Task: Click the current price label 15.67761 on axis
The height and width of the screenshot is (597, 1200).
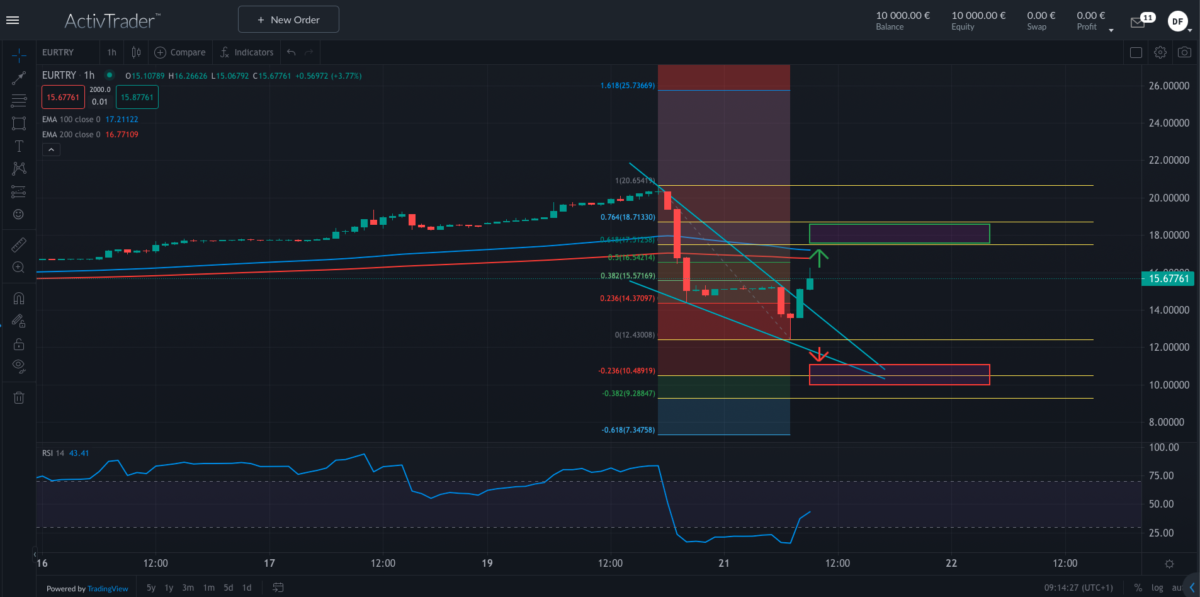Action: [1168, 279]
